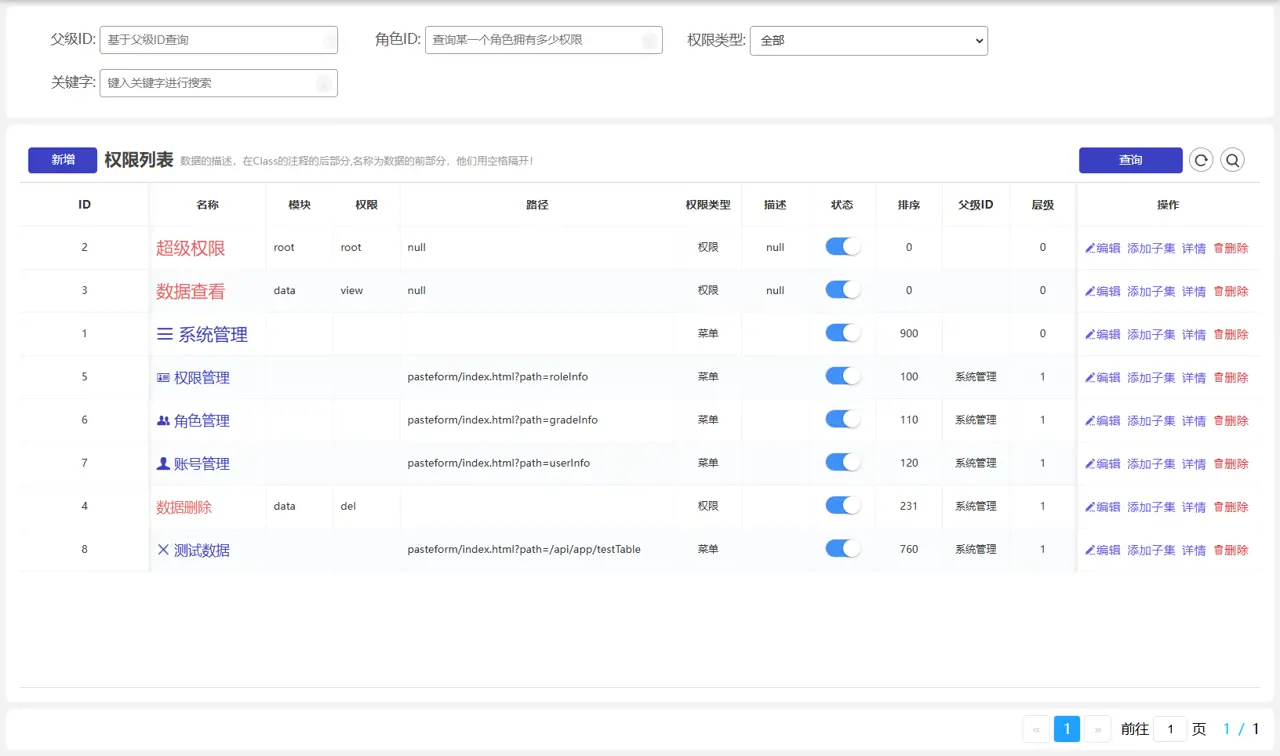The image size is (1280, 756).
Task: Toggle status switch for 测试数据
Action: [x=843, y=548]
